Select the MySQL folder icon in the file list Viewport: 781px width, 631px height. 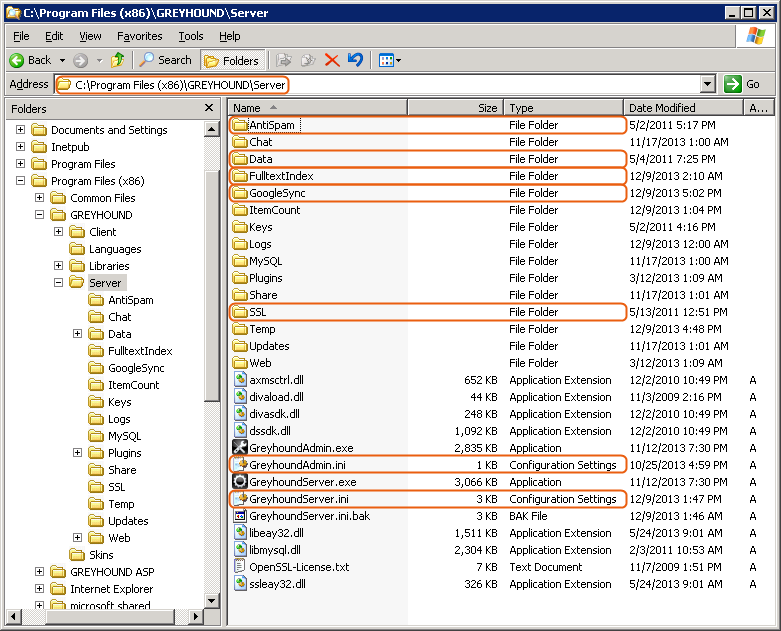(x=241, y=261)
